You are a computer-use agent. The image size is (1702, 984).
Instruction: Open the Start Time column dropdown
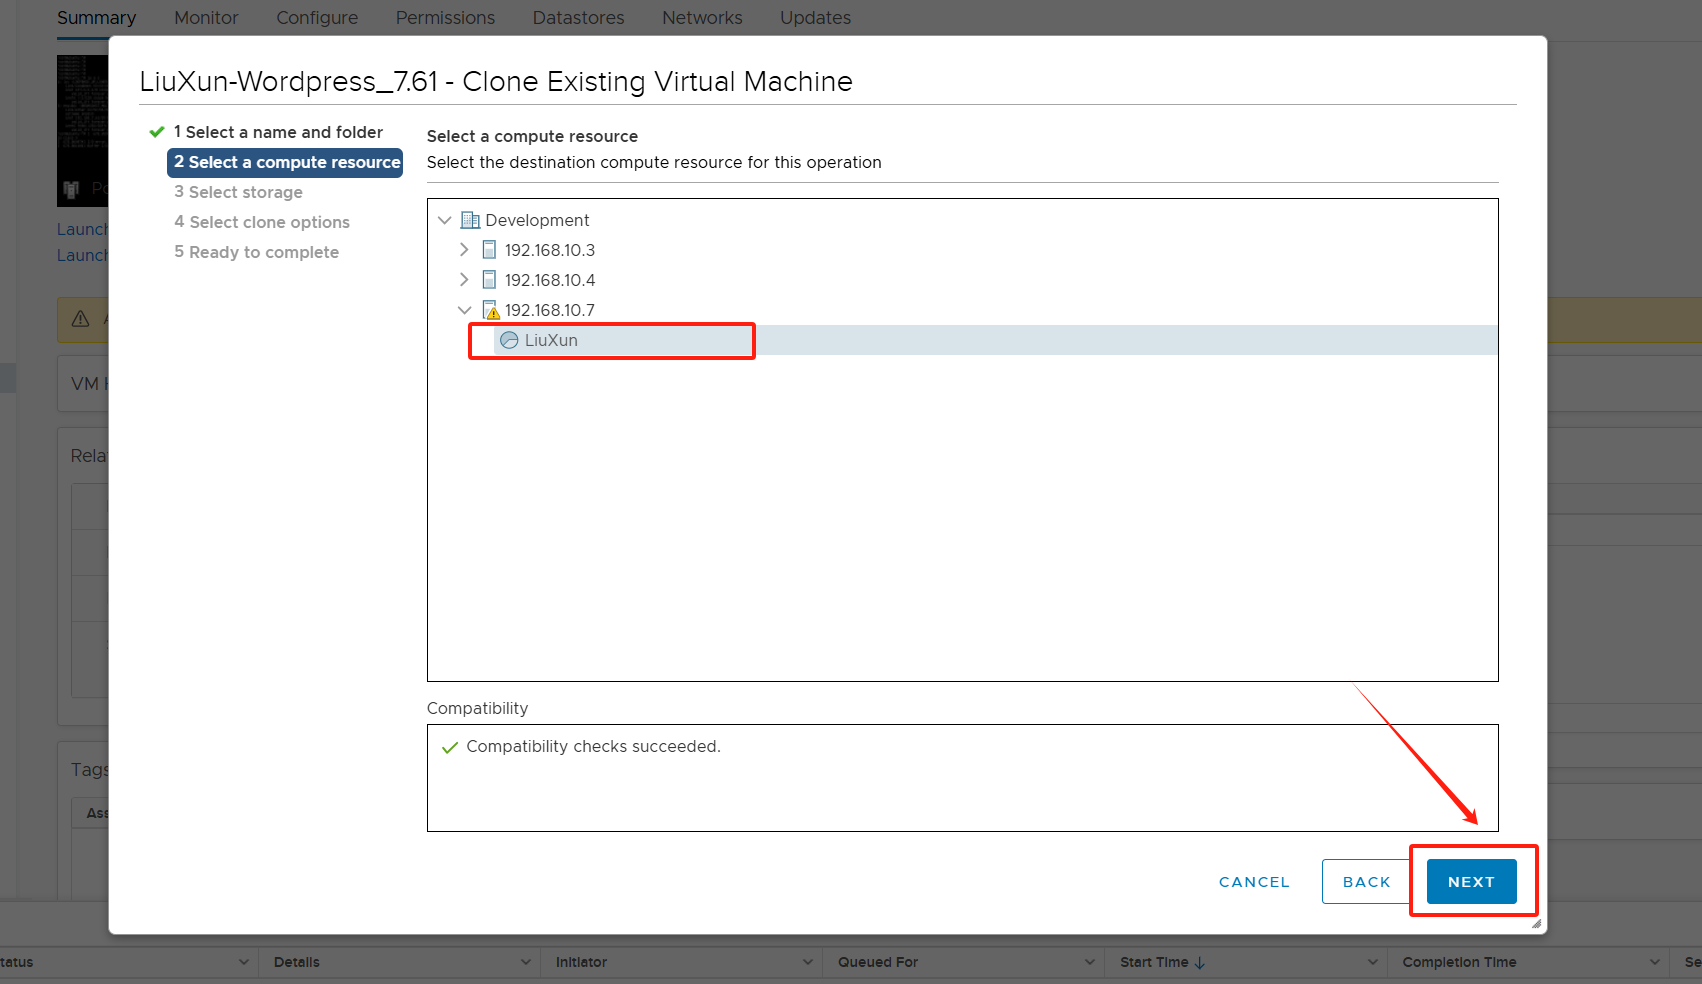(x=1372, y=962)
